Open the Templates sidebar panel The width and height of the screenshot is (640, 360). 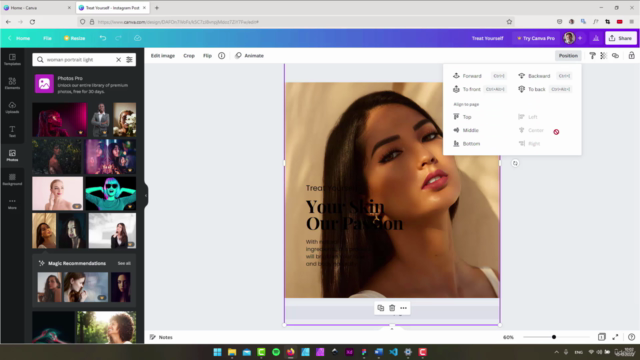click(12, 60)
